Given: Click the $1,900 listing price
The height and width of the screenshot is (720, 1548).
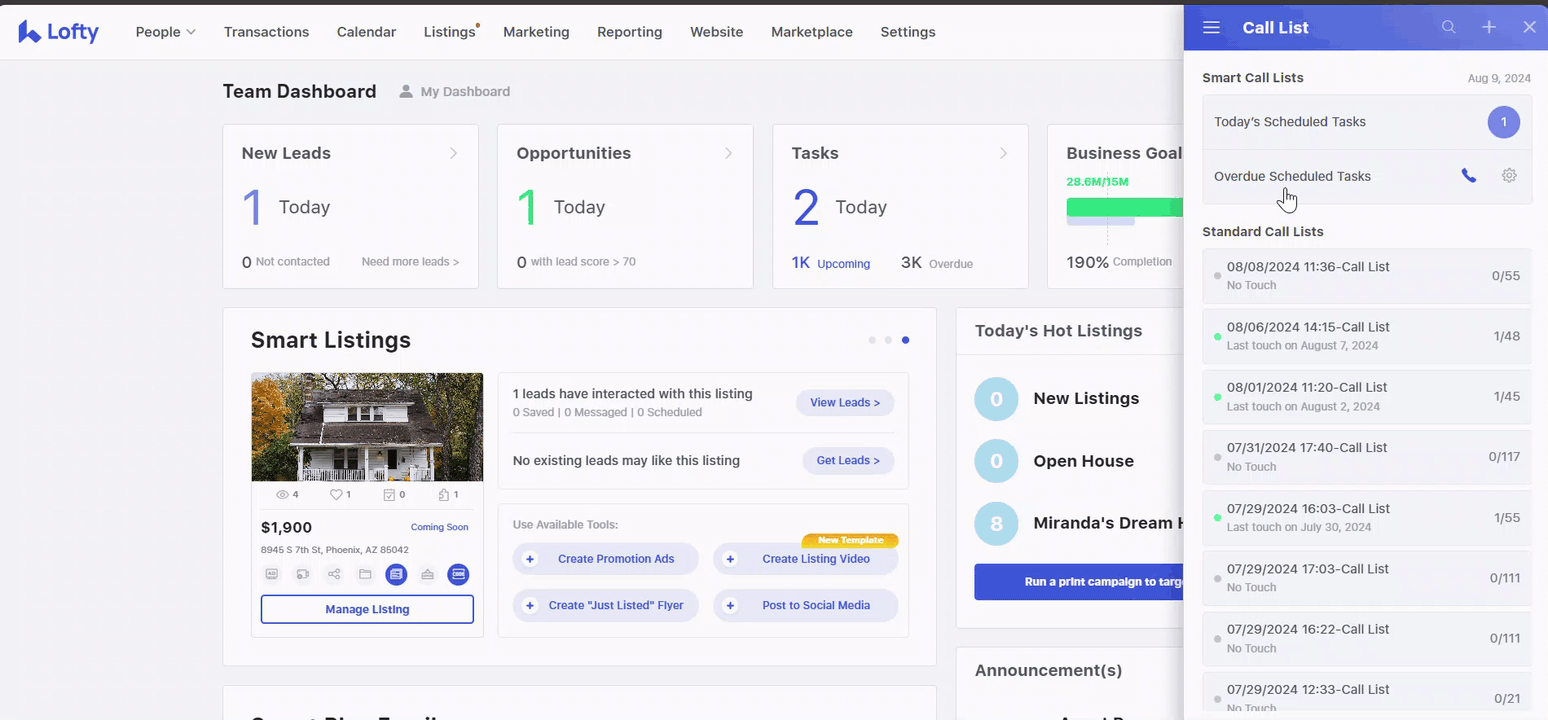Looking at the screenshot, I should click(x=286, y=527).
